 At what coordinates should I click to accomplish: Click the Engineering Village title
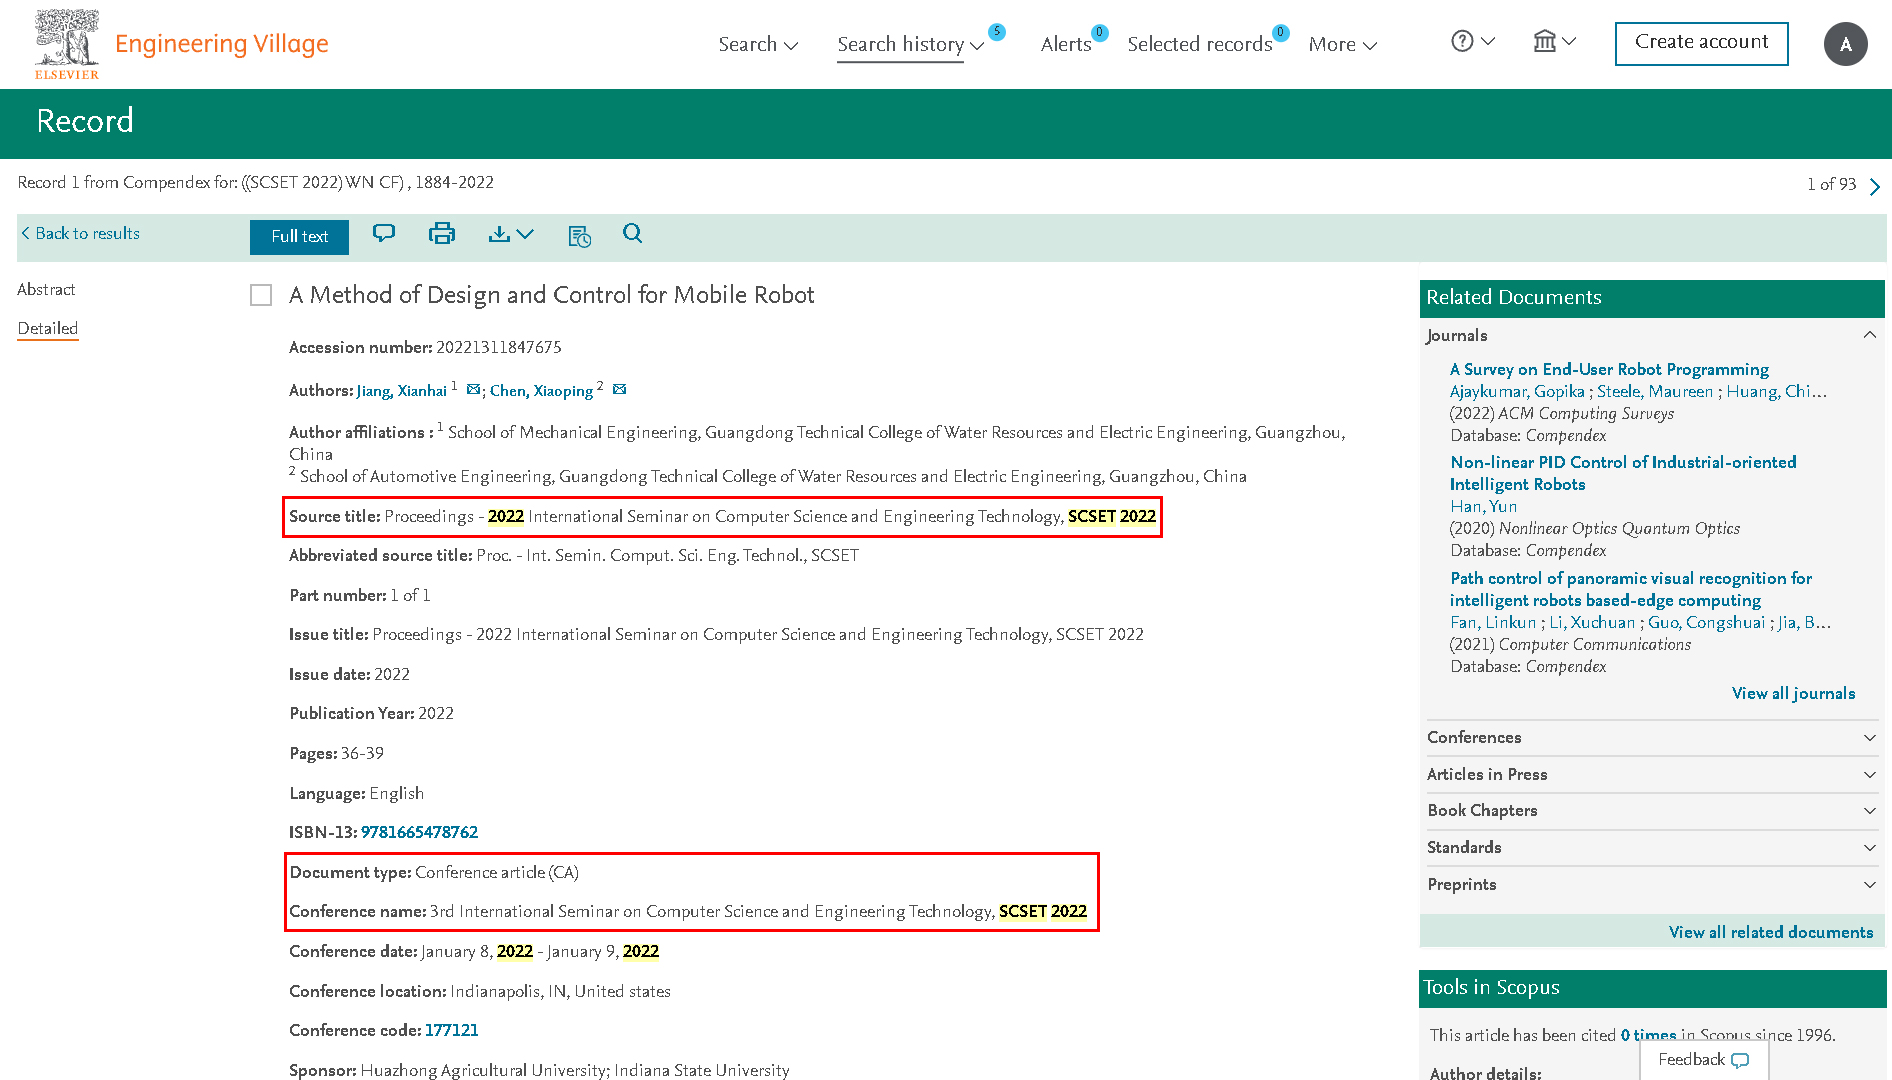tap(221, 44)
